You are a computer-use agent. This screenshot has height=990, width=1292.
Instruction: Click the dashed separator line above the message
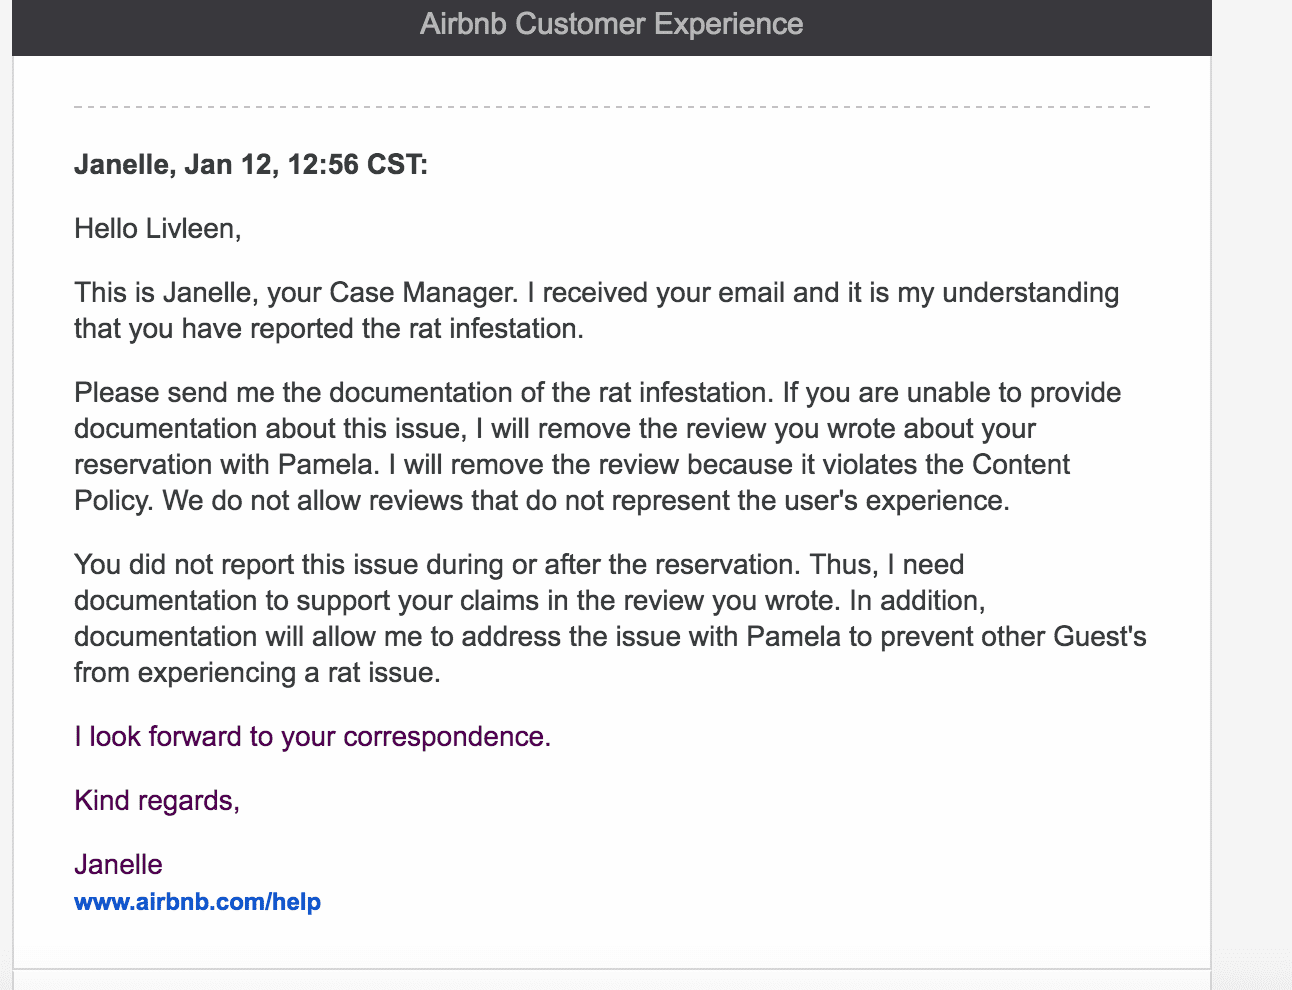coord(612,106)
